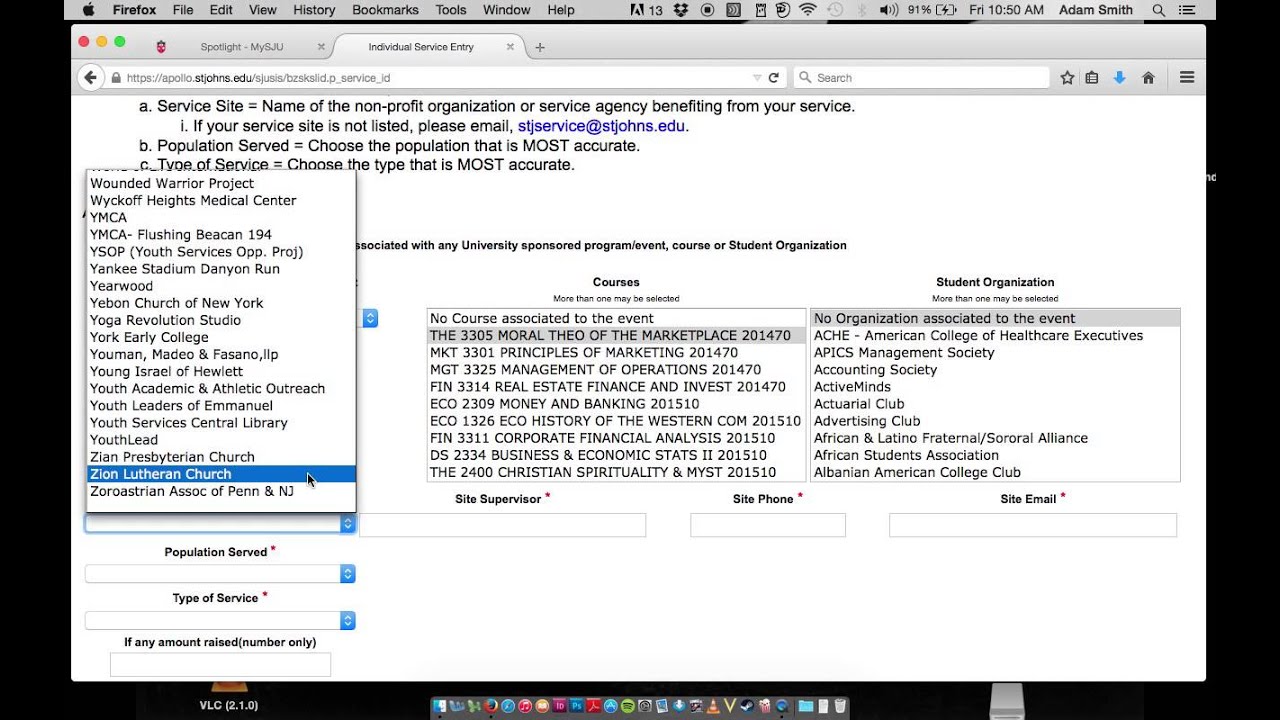Choose MKT 3301 PRINCIPLES OF MARKETING
Viewport: 1280px width, 720px height.
(616, 352)
